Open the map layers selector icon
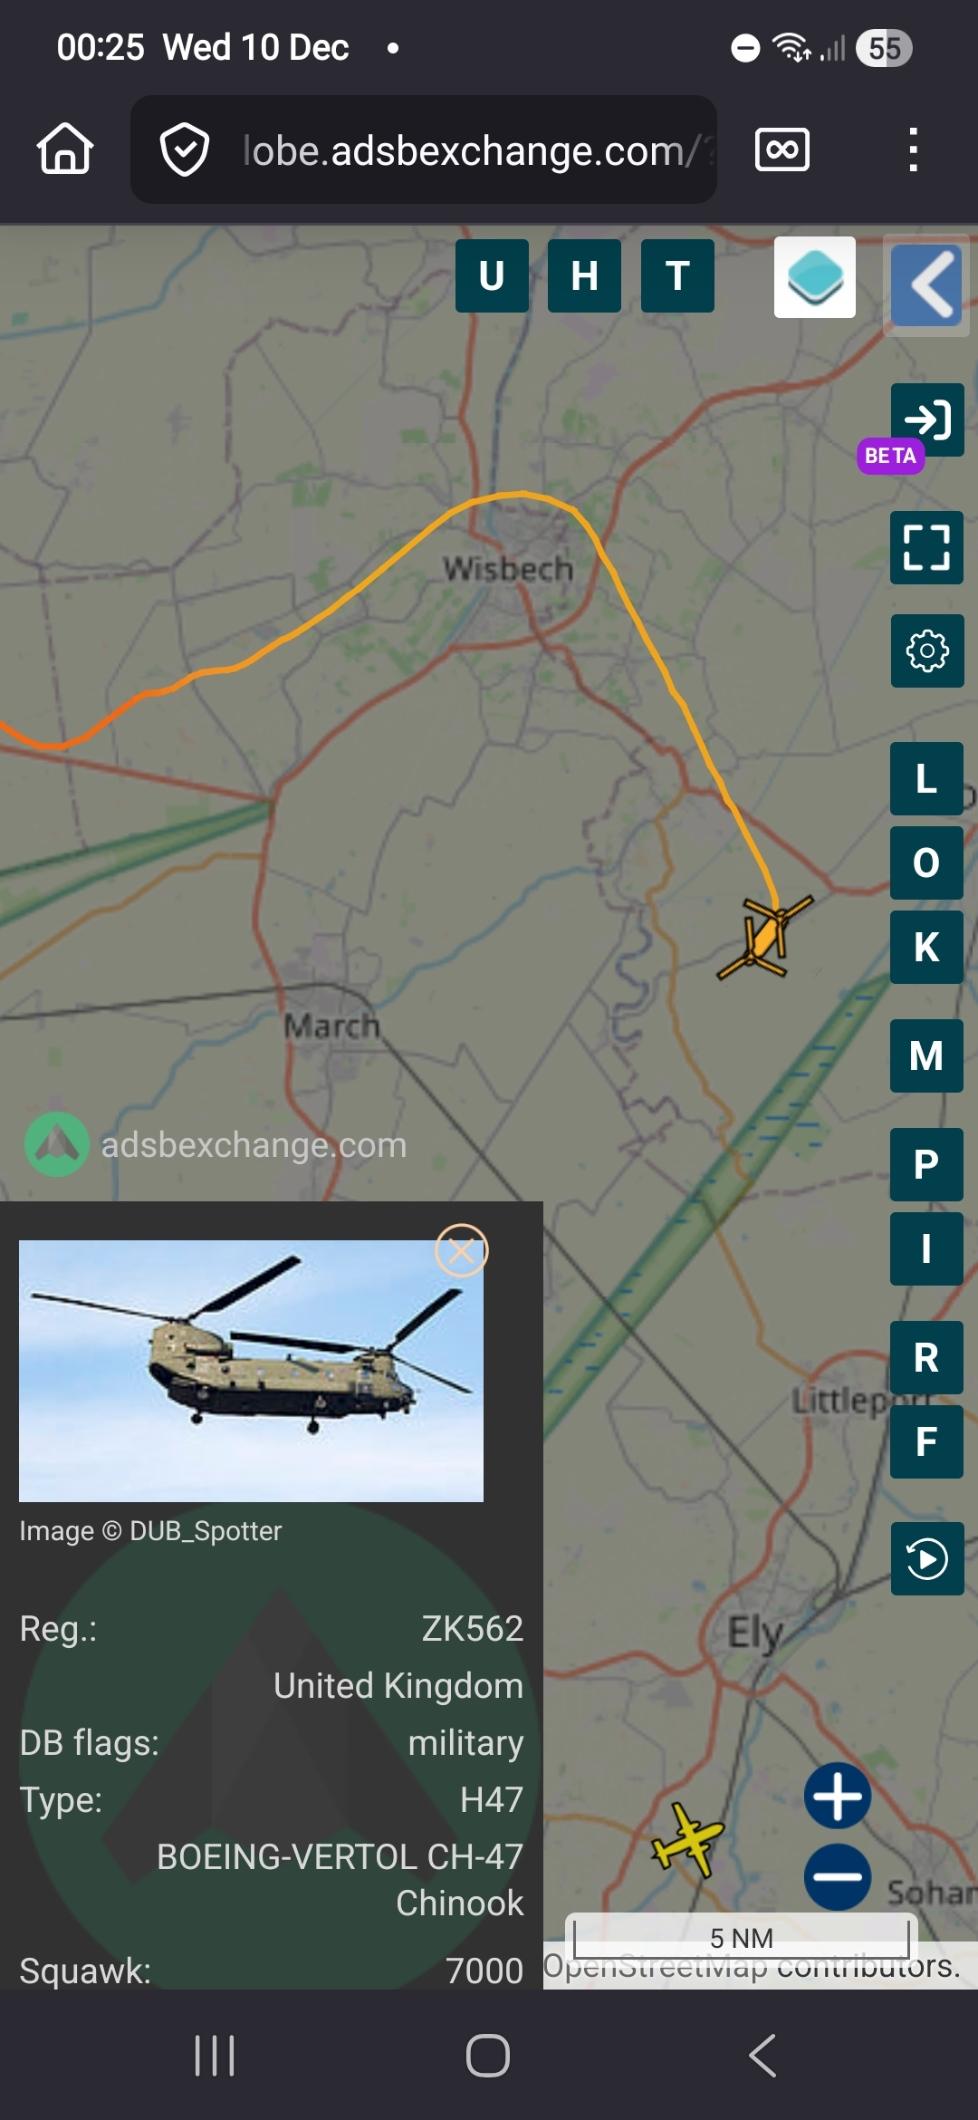 point(814,277)
